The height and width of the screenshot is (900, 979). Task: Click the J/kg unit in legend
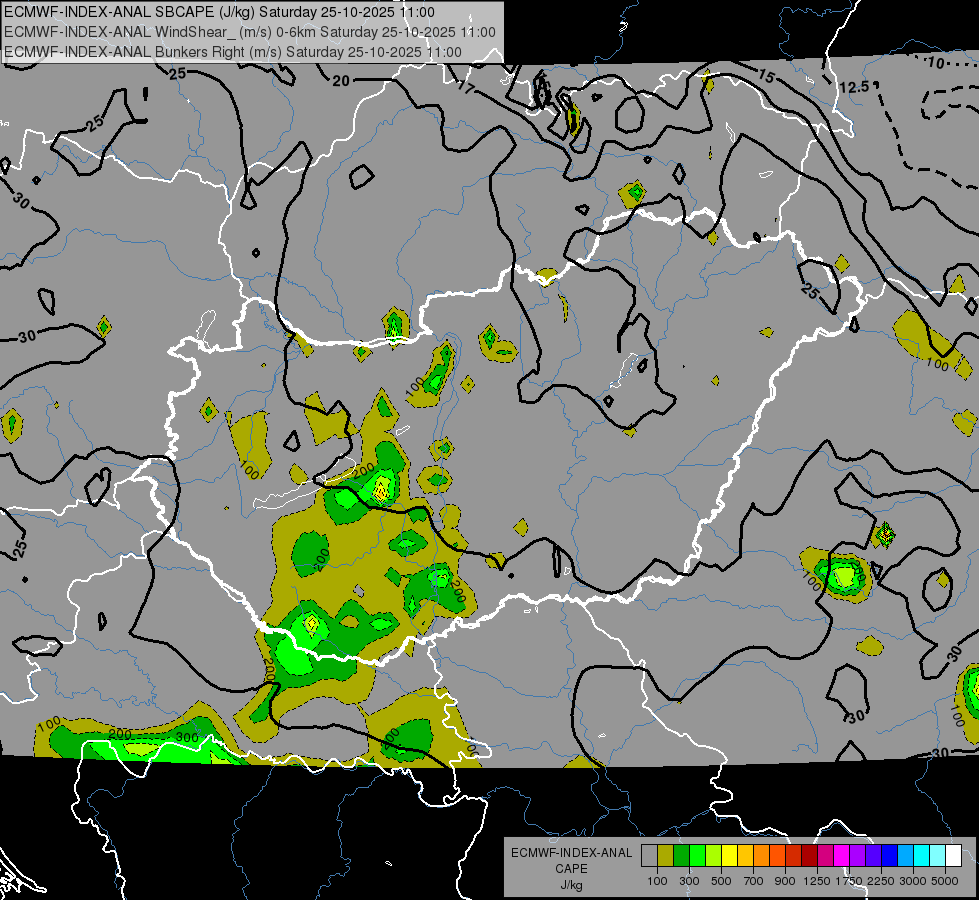[571, 885]
